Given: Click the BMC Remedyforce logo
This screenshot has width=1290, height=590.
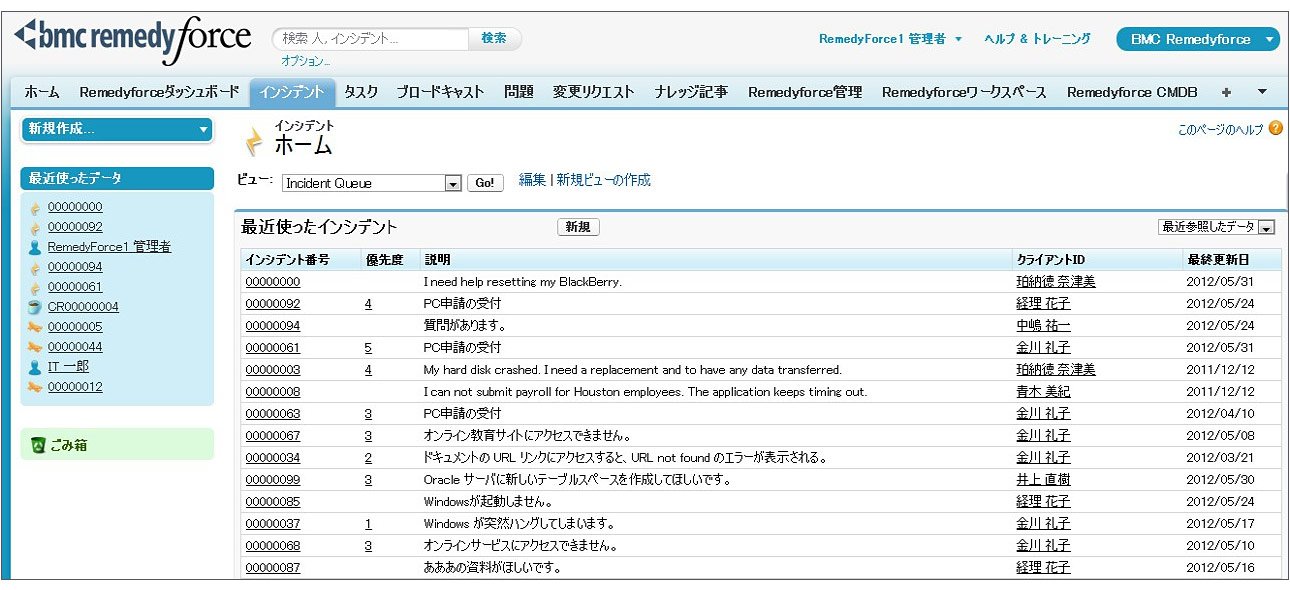Looking at the screenshot, I should (132, 39).
